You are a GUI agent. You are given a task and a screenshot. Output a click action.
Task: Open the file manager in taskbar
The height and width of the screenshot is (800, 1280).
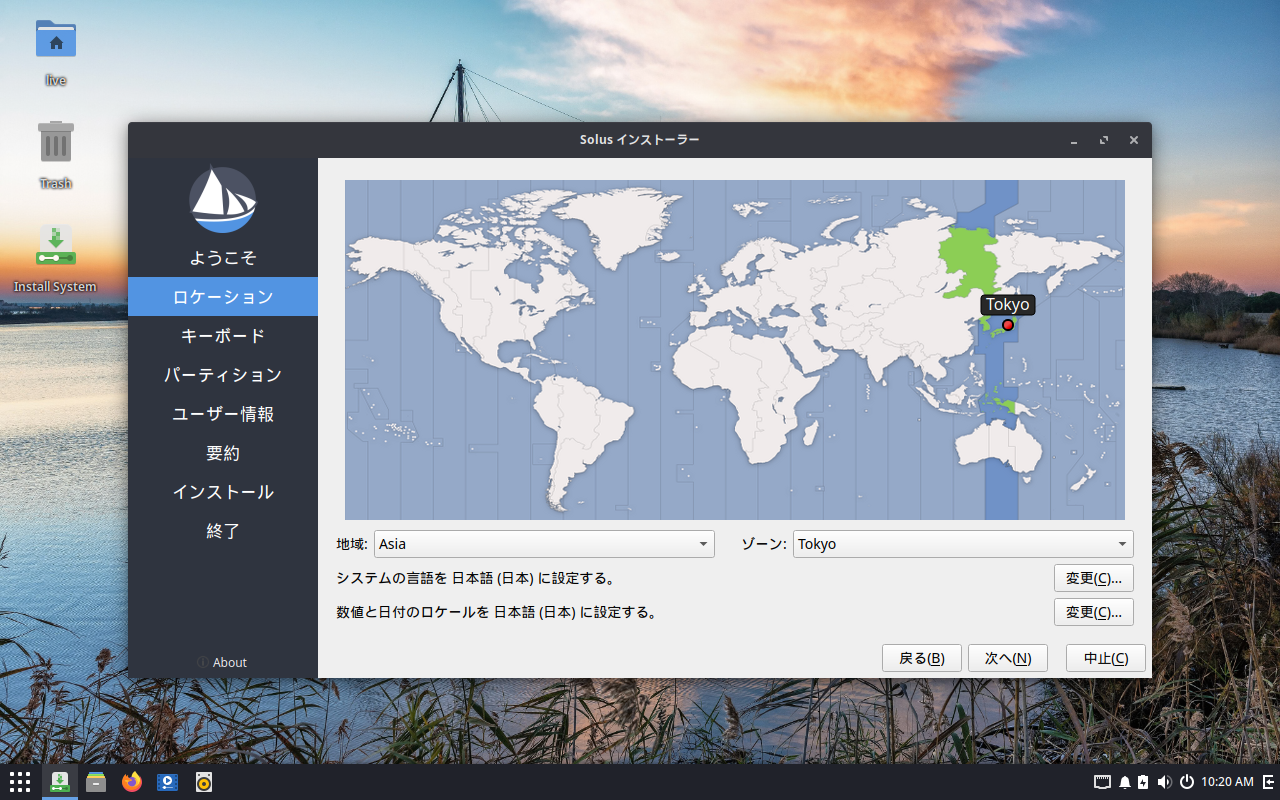click(x=96, y=782)
